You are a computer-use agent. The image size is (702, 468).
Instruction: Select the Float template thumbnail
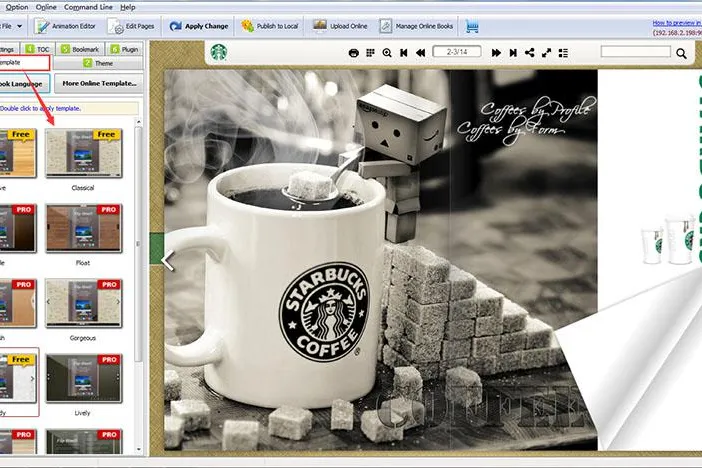pyautogui.click(x=84, y=228)
